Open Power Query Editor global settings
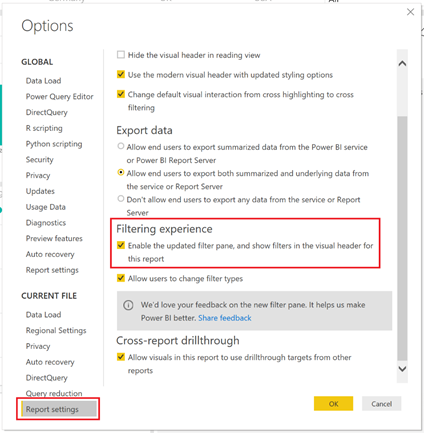The width and height of the screenshot is (424, 433). click(x=59, y=97)
